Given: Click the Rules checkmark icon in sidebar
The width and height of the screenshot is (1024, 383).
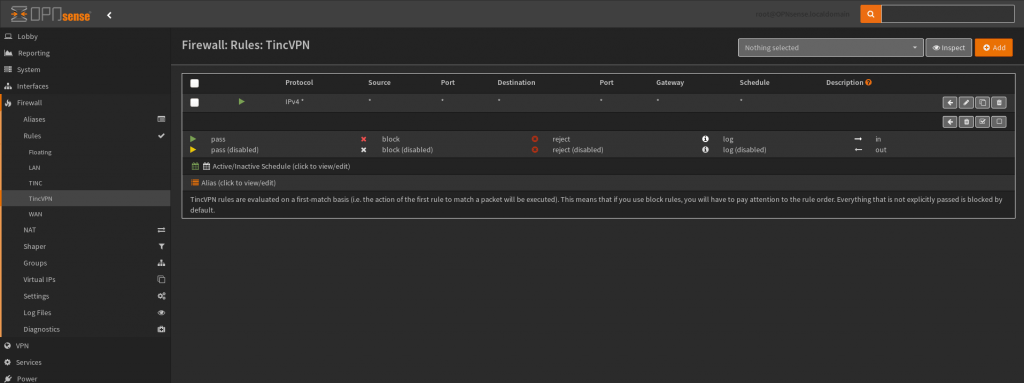Looking at the screenshot, I should tap(161, 136).
